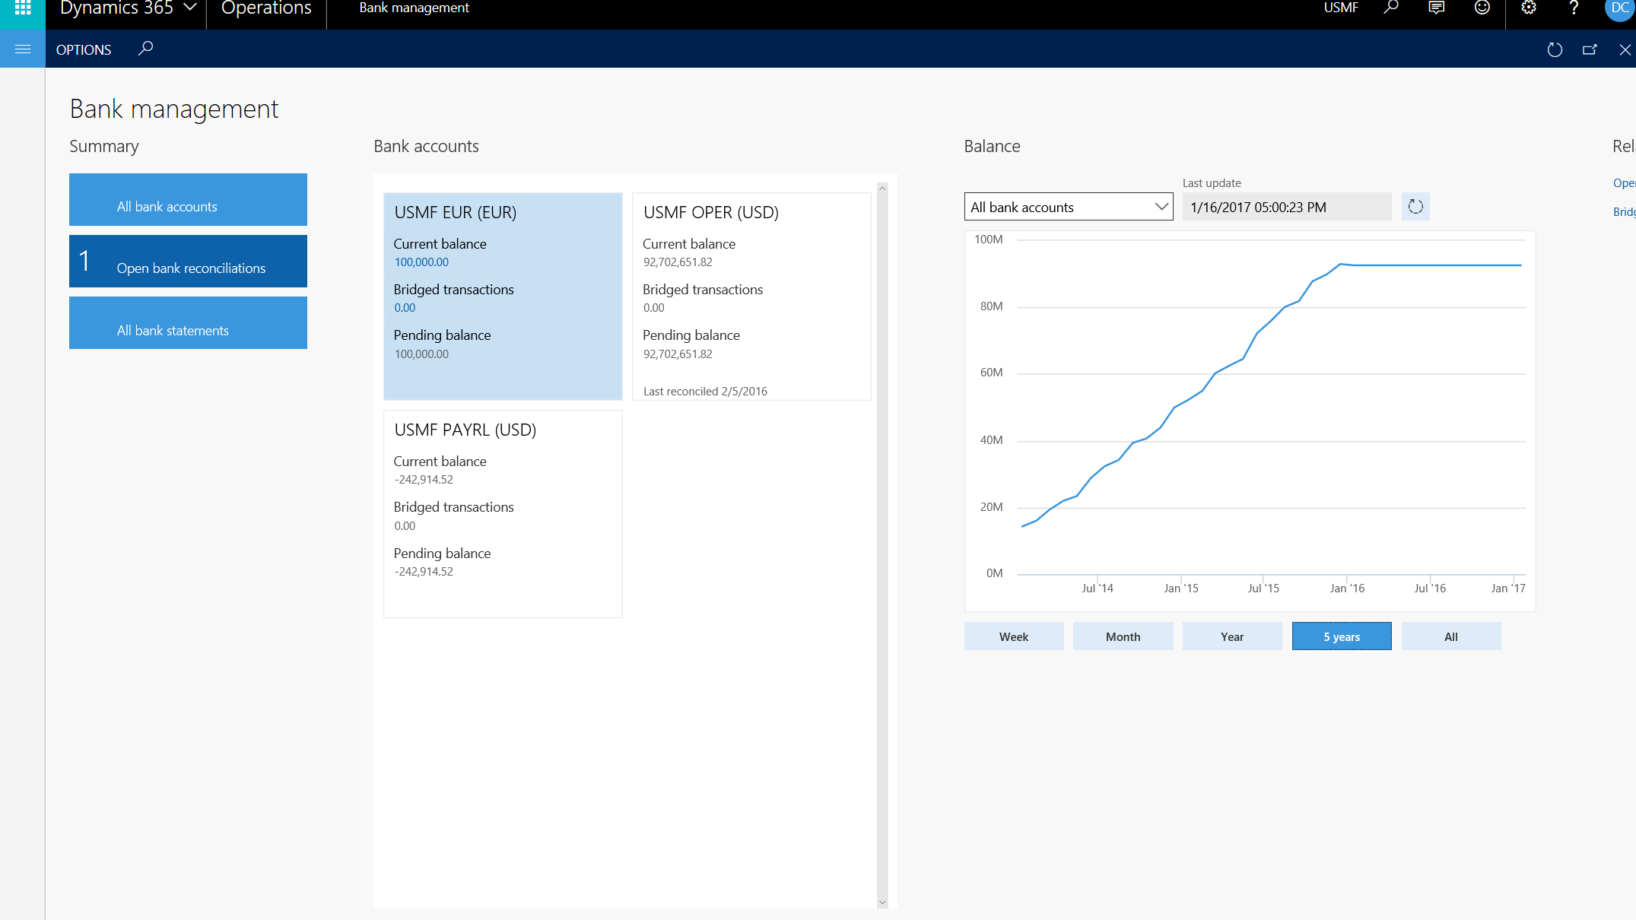Click the -242,914.52 current balance value
Viewport: 1636px width, 920px height.
pyautogui.click(x=423, y=480)
